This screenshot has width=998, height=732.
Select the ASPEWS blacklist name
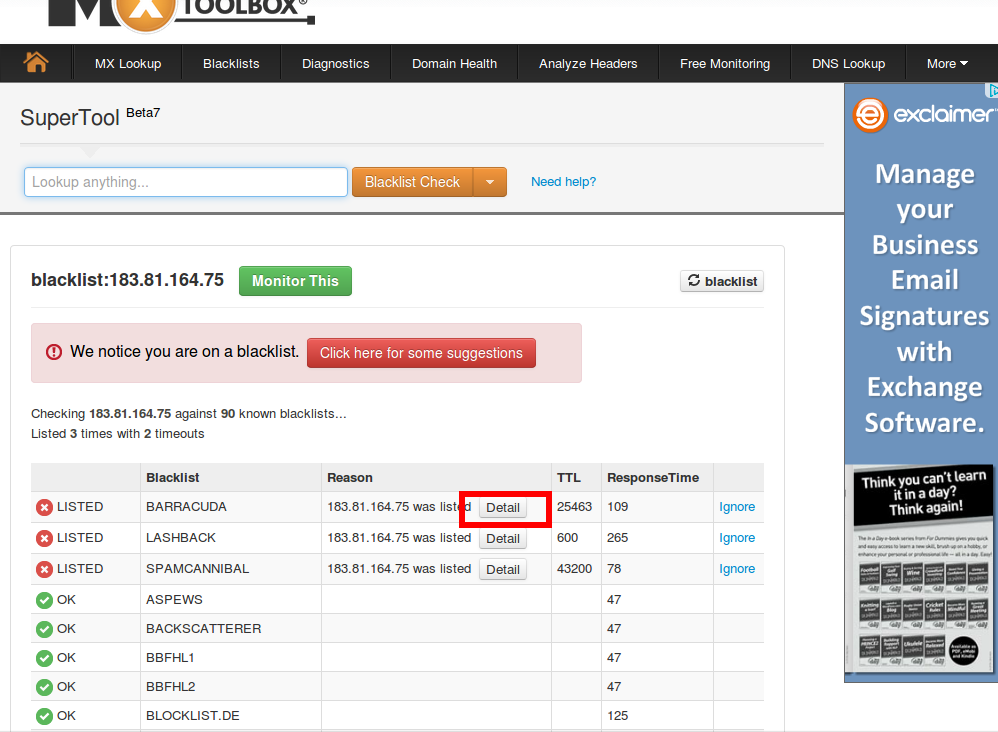pos(174,600)
